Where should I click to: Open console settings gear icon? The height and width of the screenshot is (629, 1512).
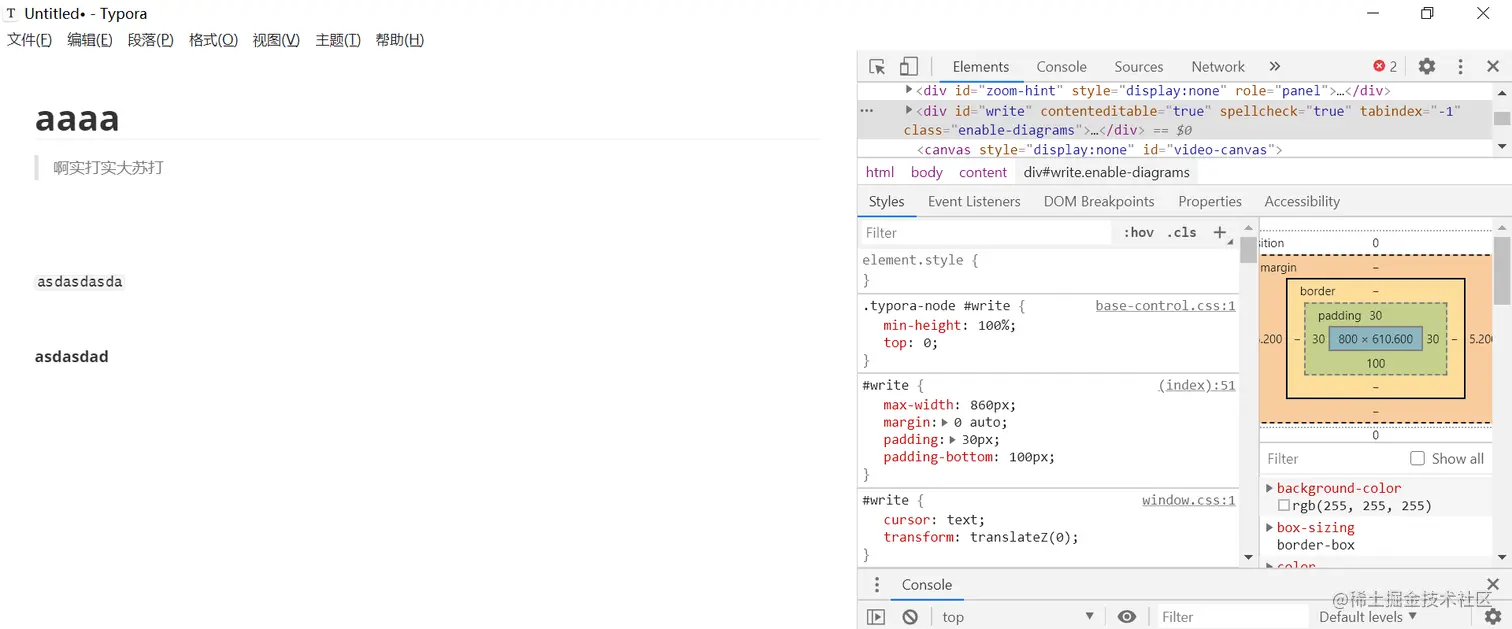pos(1493,617)
